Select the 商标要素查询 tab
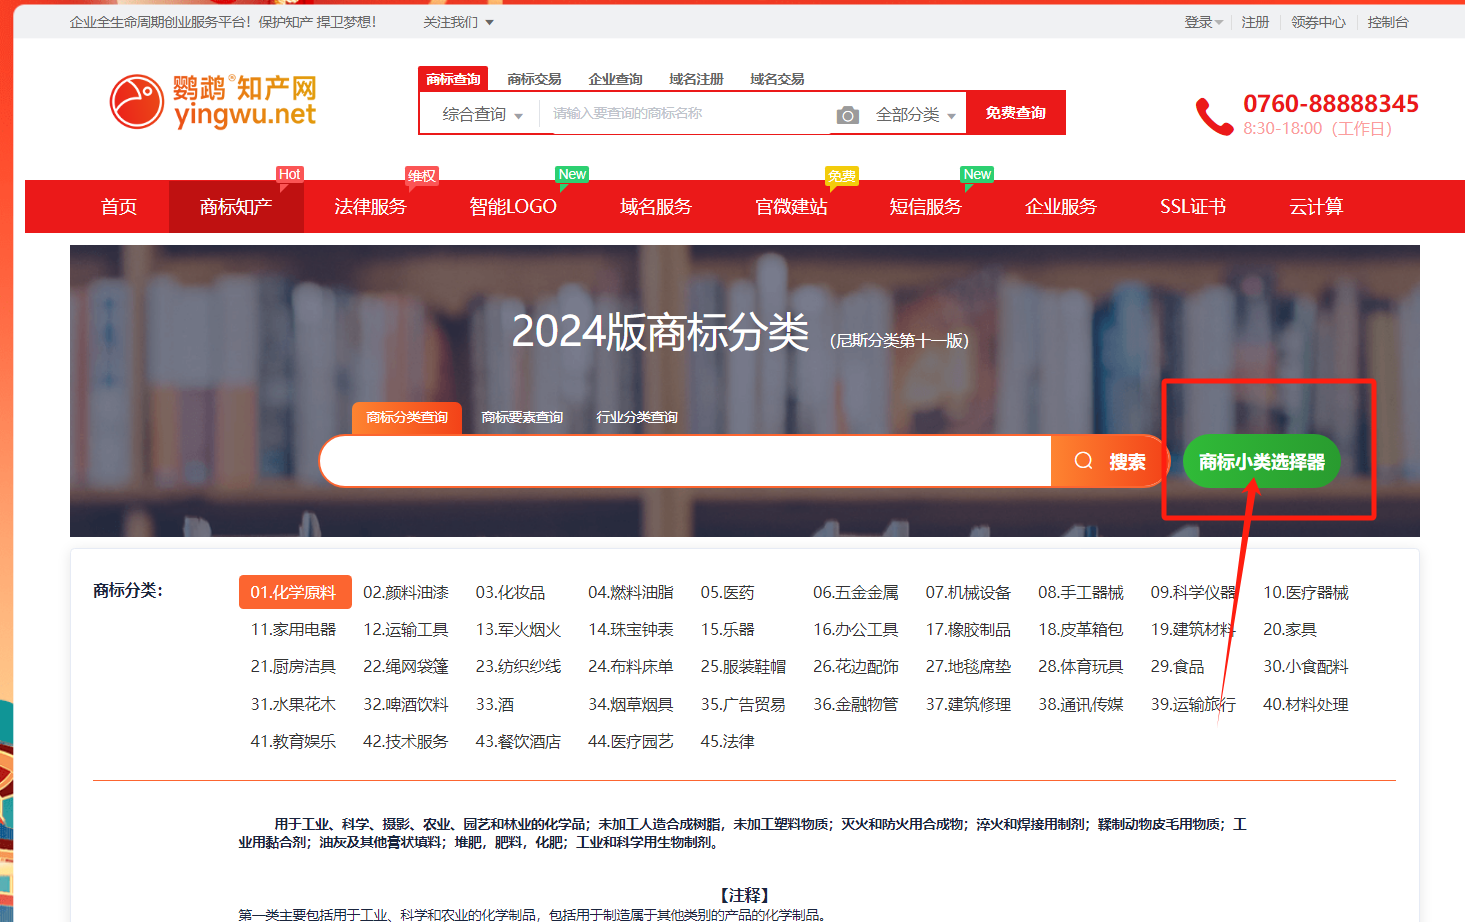1465x922 pixels. (522, 417)
